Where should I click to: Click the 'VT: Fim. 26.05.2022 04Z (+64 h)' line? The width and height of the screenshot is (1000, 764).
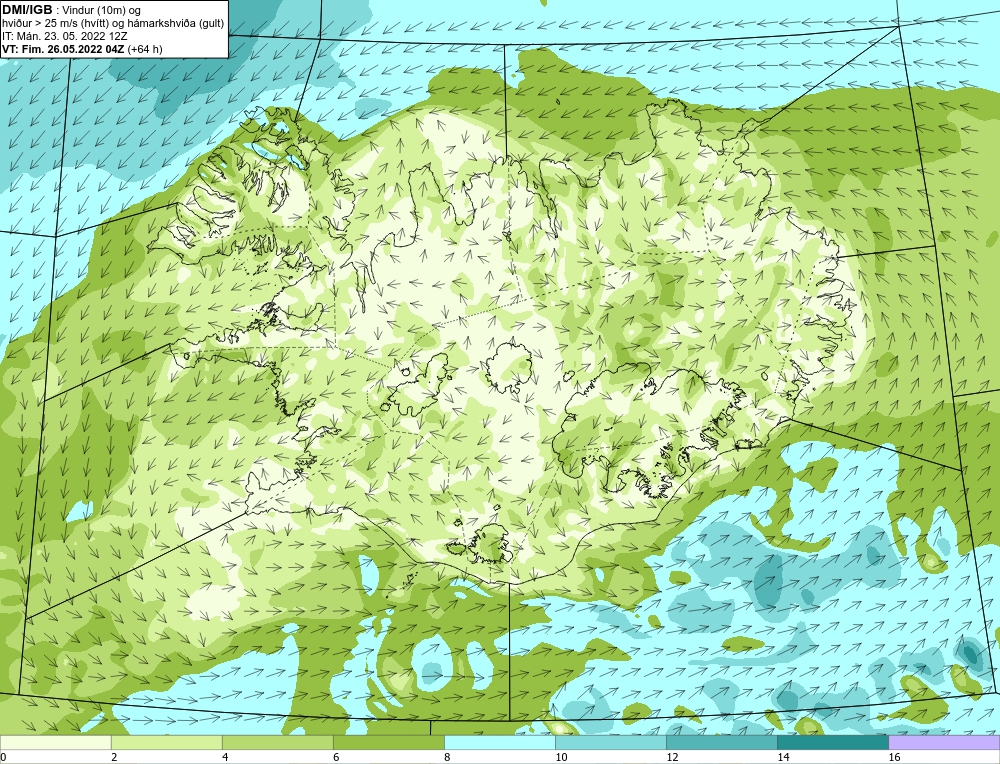pyautogui.click(x=82, y=48)
